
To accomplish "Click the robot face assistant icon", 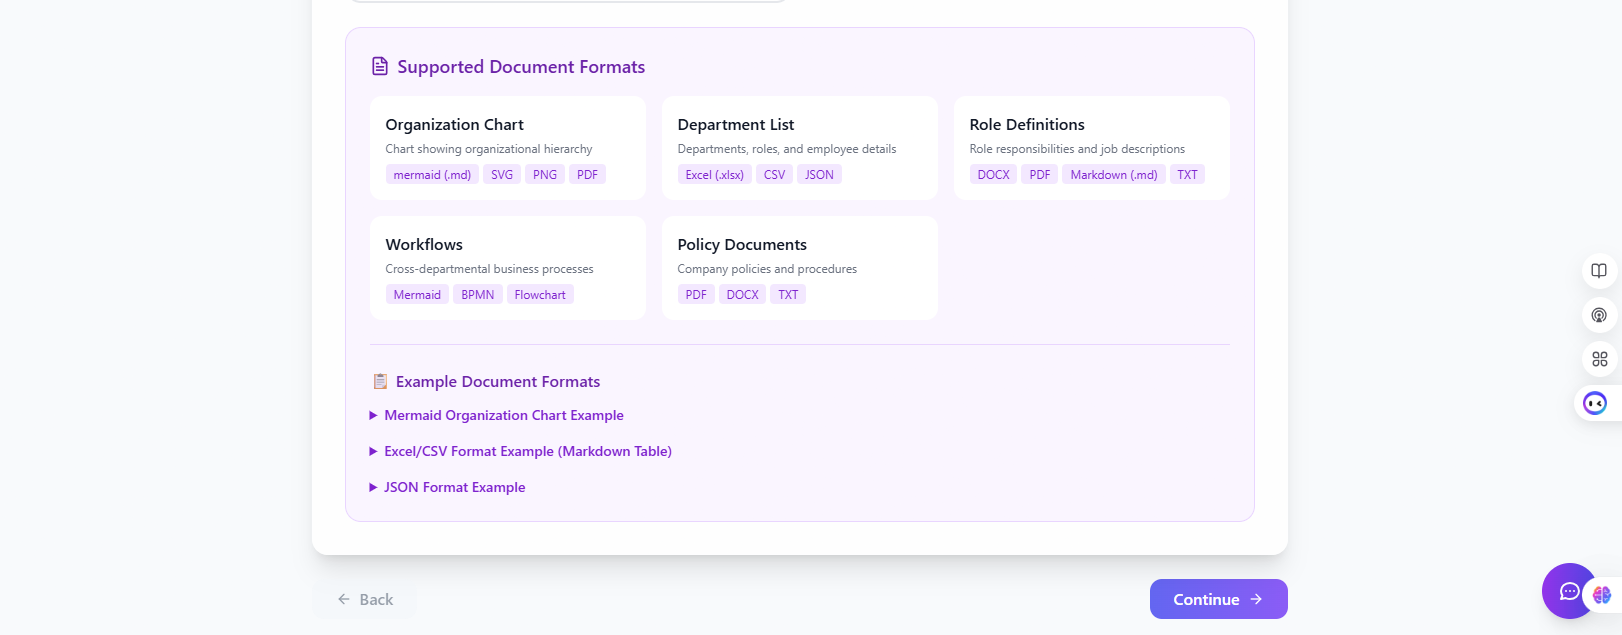I will click(1595, 403).
